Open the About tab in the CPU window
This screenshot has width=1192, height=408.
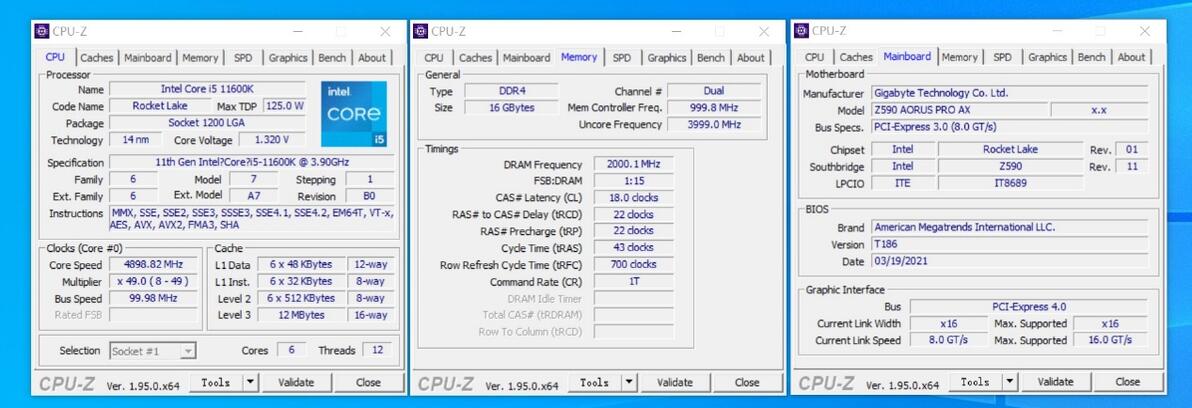(372, 58)
